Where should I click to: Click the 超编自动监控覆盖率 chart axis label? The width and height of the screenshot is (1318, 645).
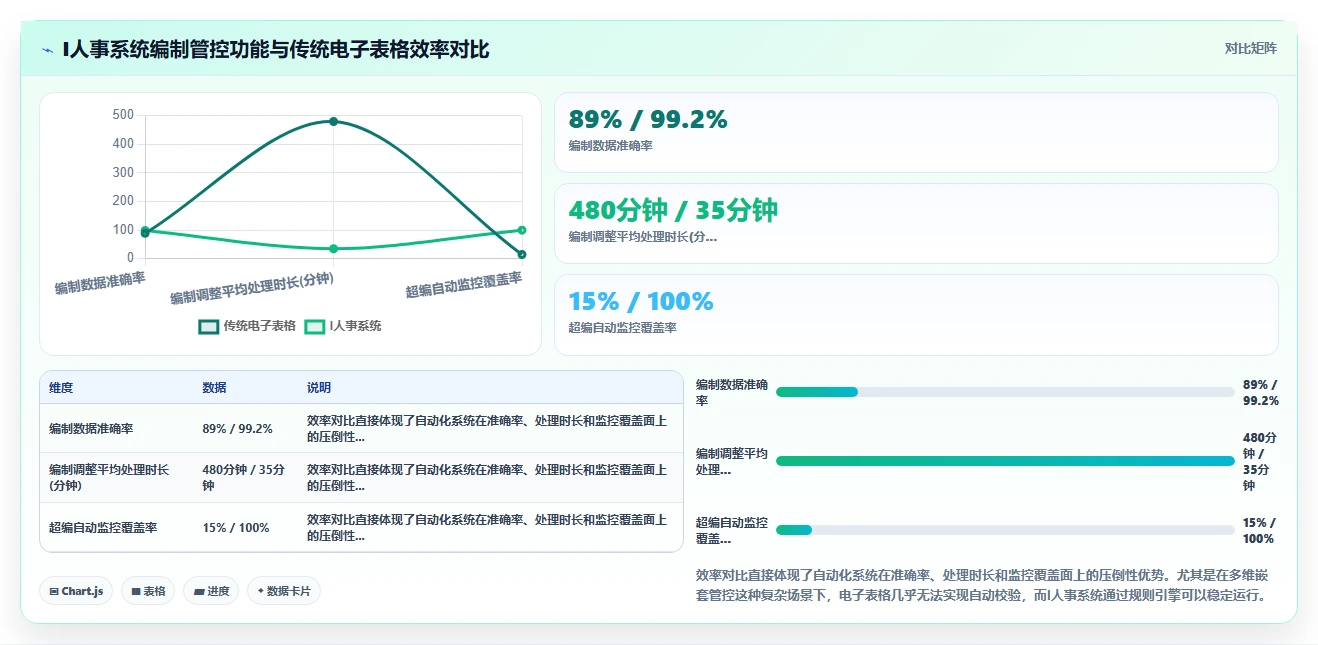click(464, 284)
